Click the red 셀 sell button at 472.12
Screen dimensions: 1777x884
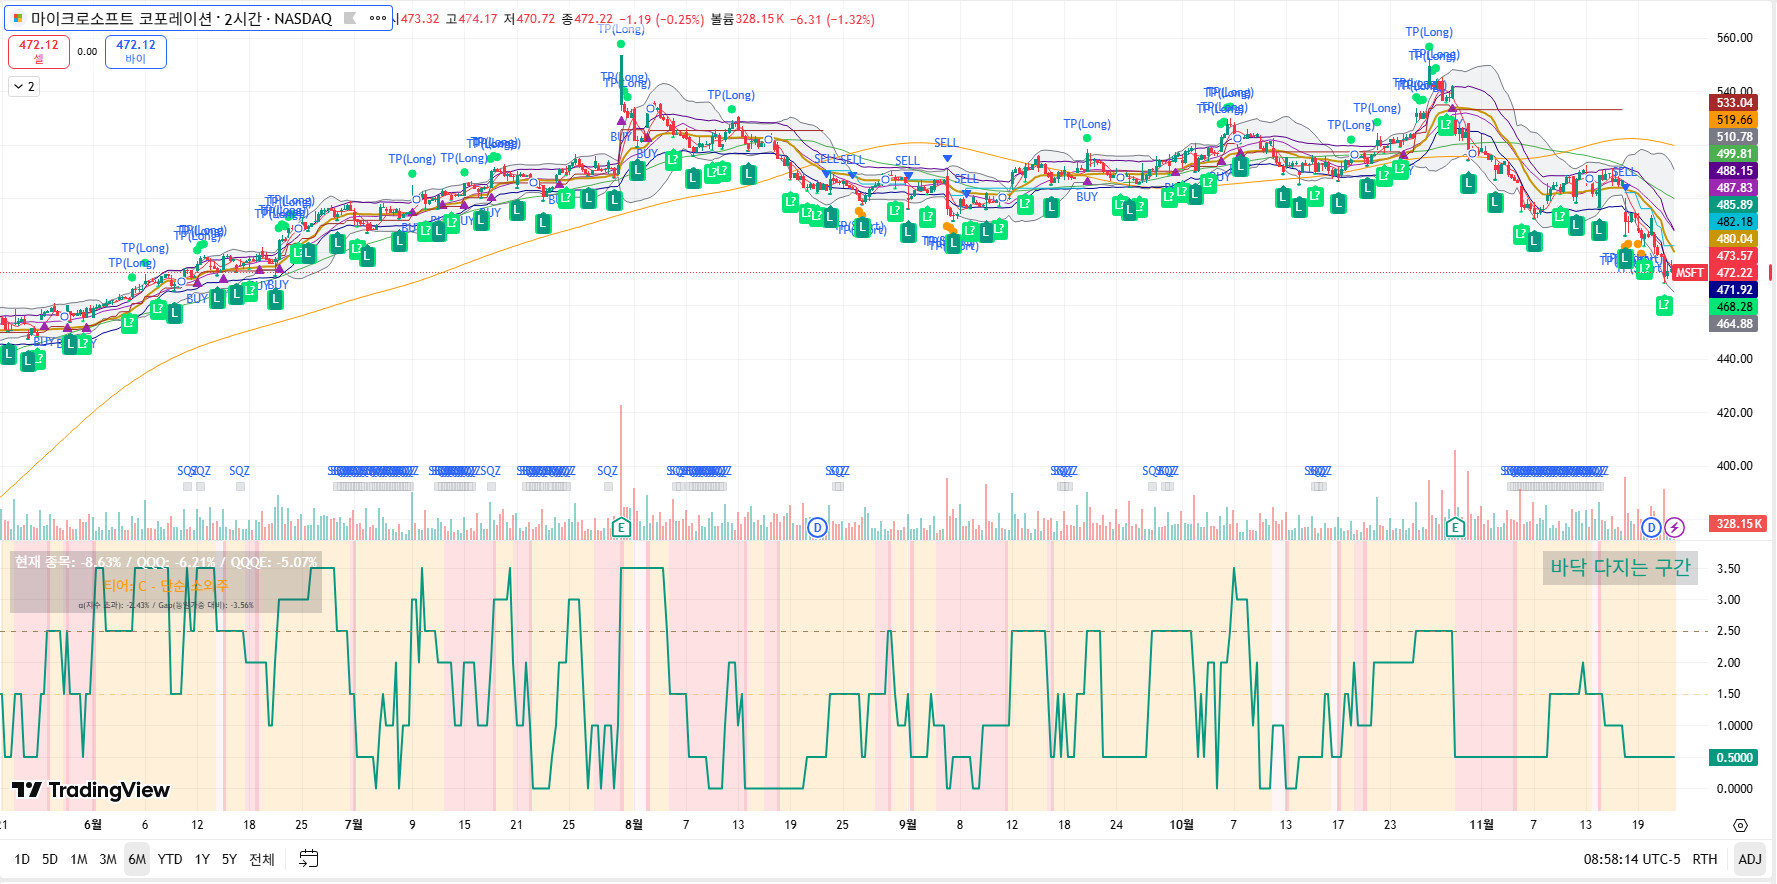[39, 52]
